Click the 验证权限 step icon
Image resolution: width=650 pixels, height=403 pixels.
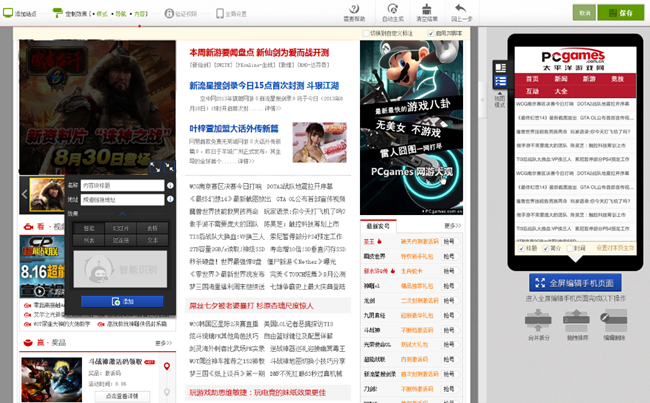(x=169, y=13)
